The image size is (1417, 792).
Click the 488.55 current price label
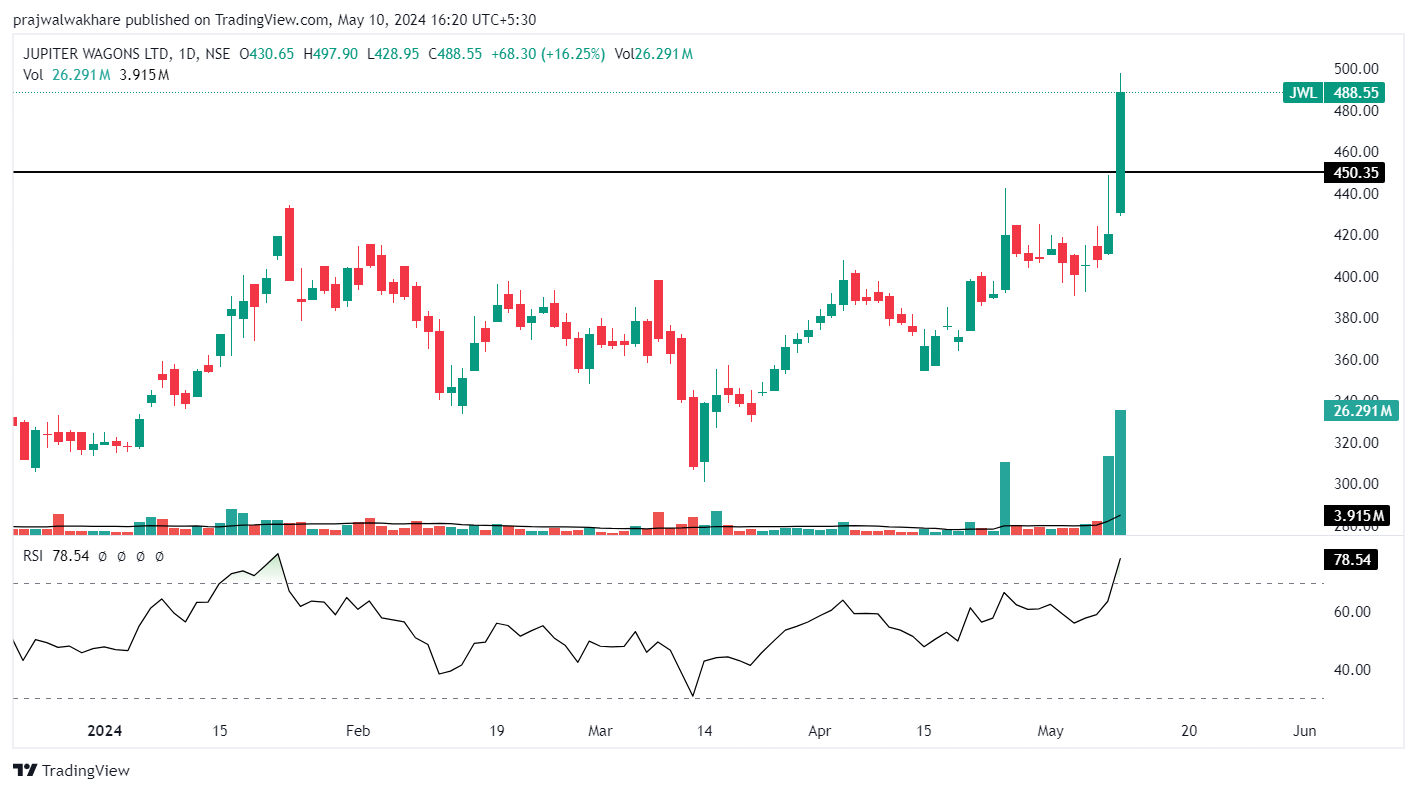tap(1354, 92)
